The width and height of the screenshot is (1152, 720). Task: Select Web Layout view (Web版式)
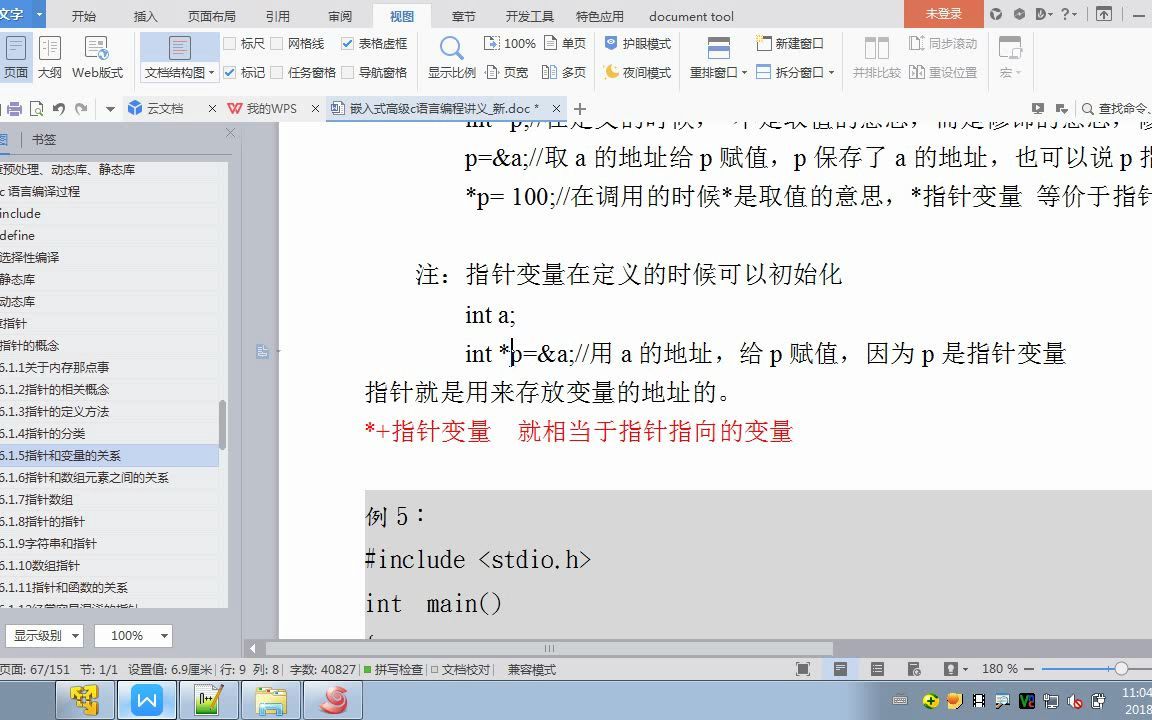tap(96, 55)
